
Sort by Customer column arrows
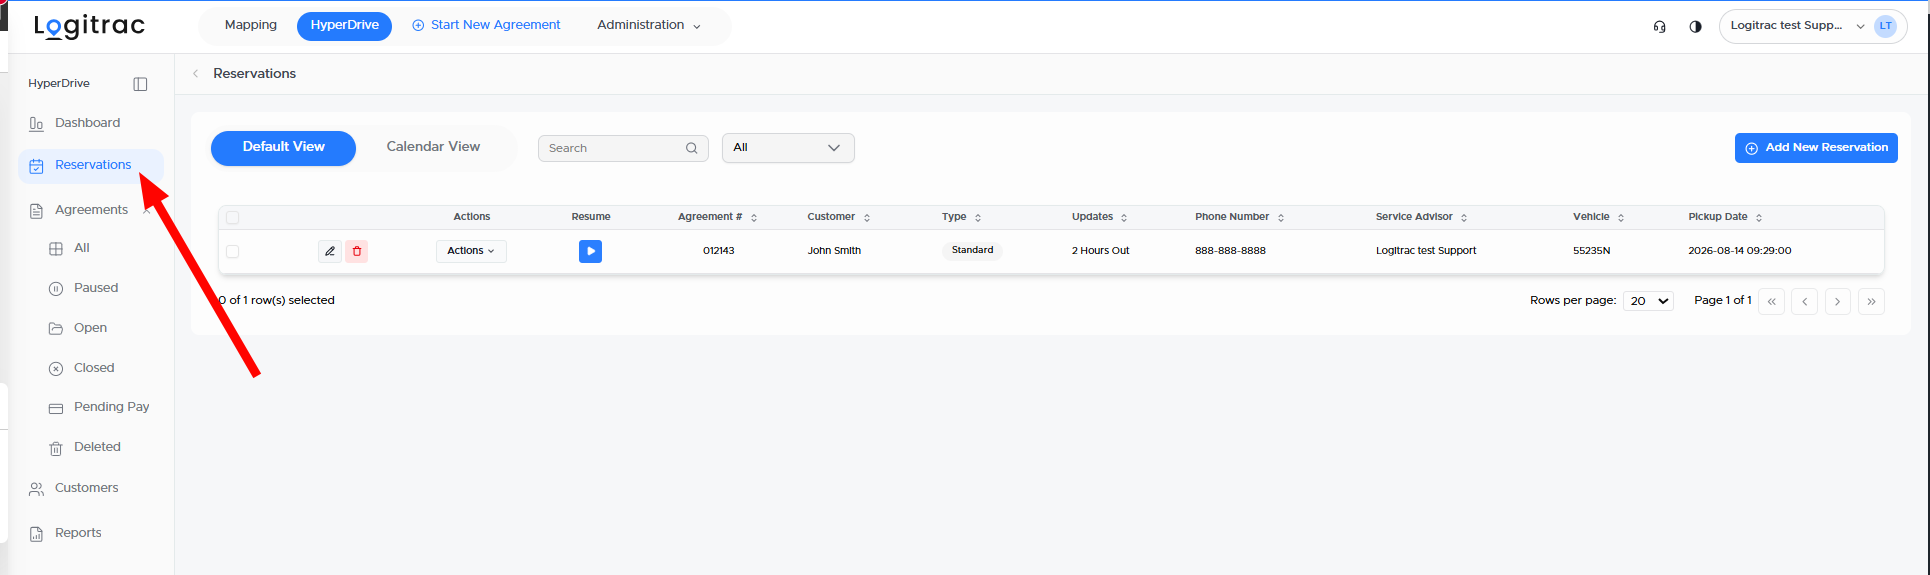(867, 217)
